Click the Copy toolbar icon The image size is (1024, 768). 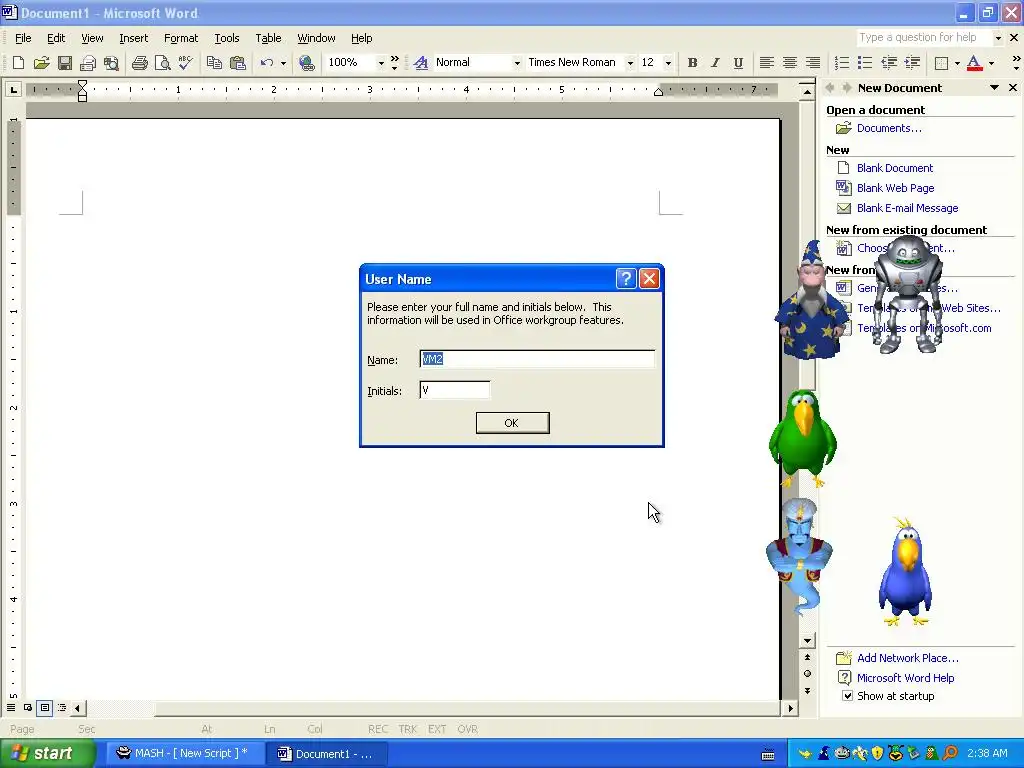coord(214,63)
